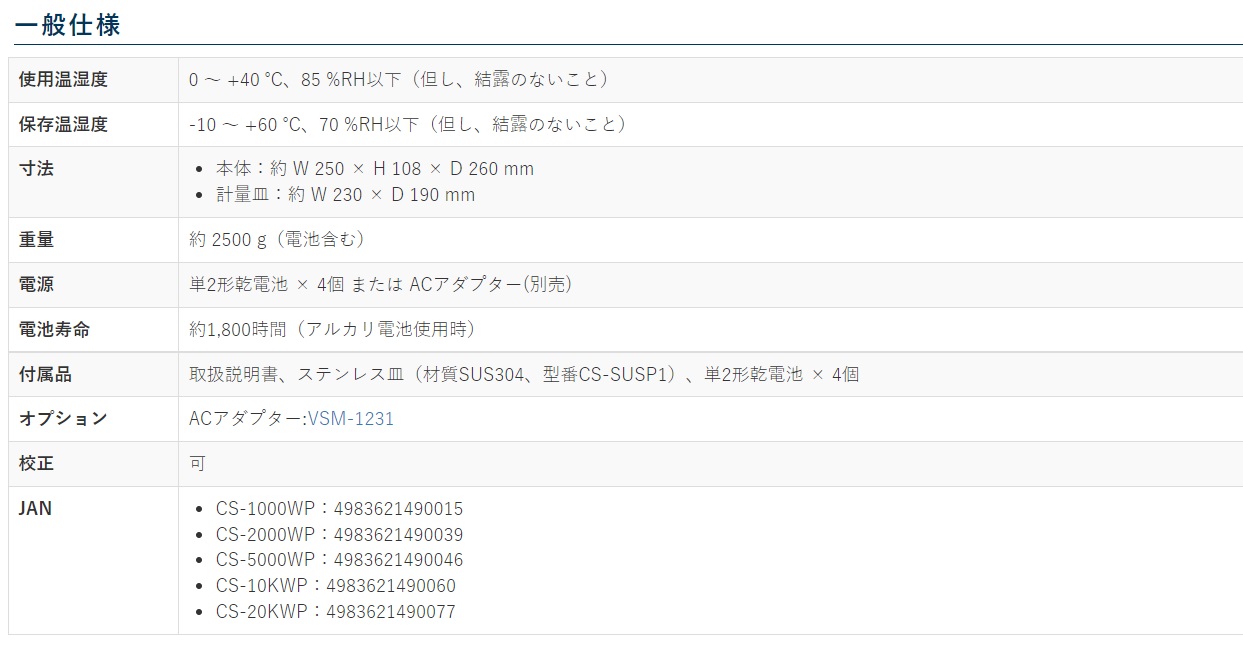
Task: Select the 寸法 row header cell
Action: (37, 169)
